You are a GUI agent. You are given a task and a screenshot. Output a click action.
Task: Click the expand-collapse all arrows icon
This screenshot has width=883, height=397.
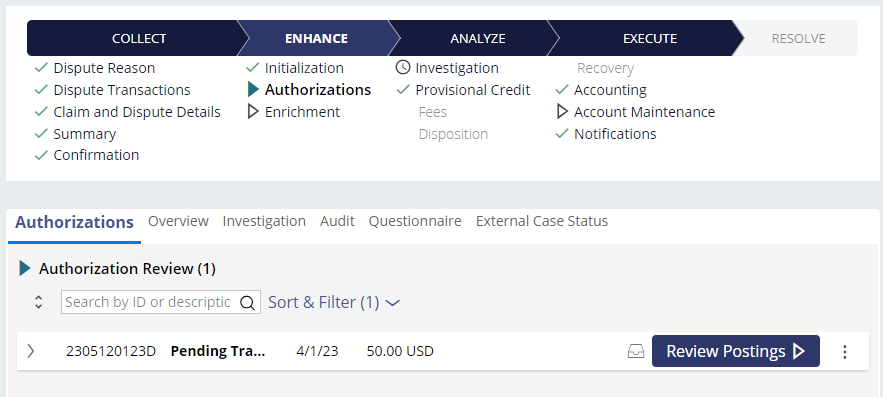tap(38, 302)
